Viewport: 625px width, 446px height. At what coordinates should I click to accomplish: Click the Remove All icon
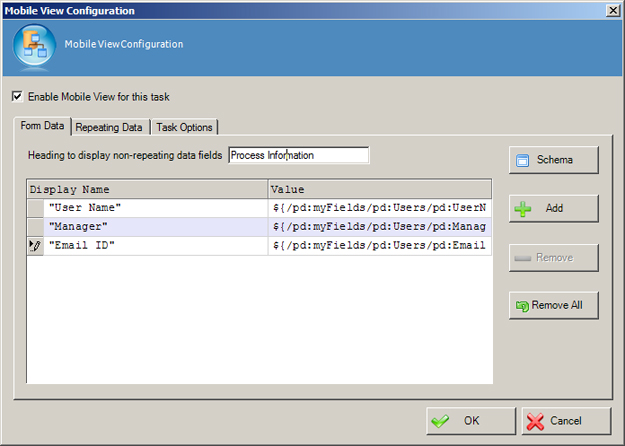tap(520, 305)
